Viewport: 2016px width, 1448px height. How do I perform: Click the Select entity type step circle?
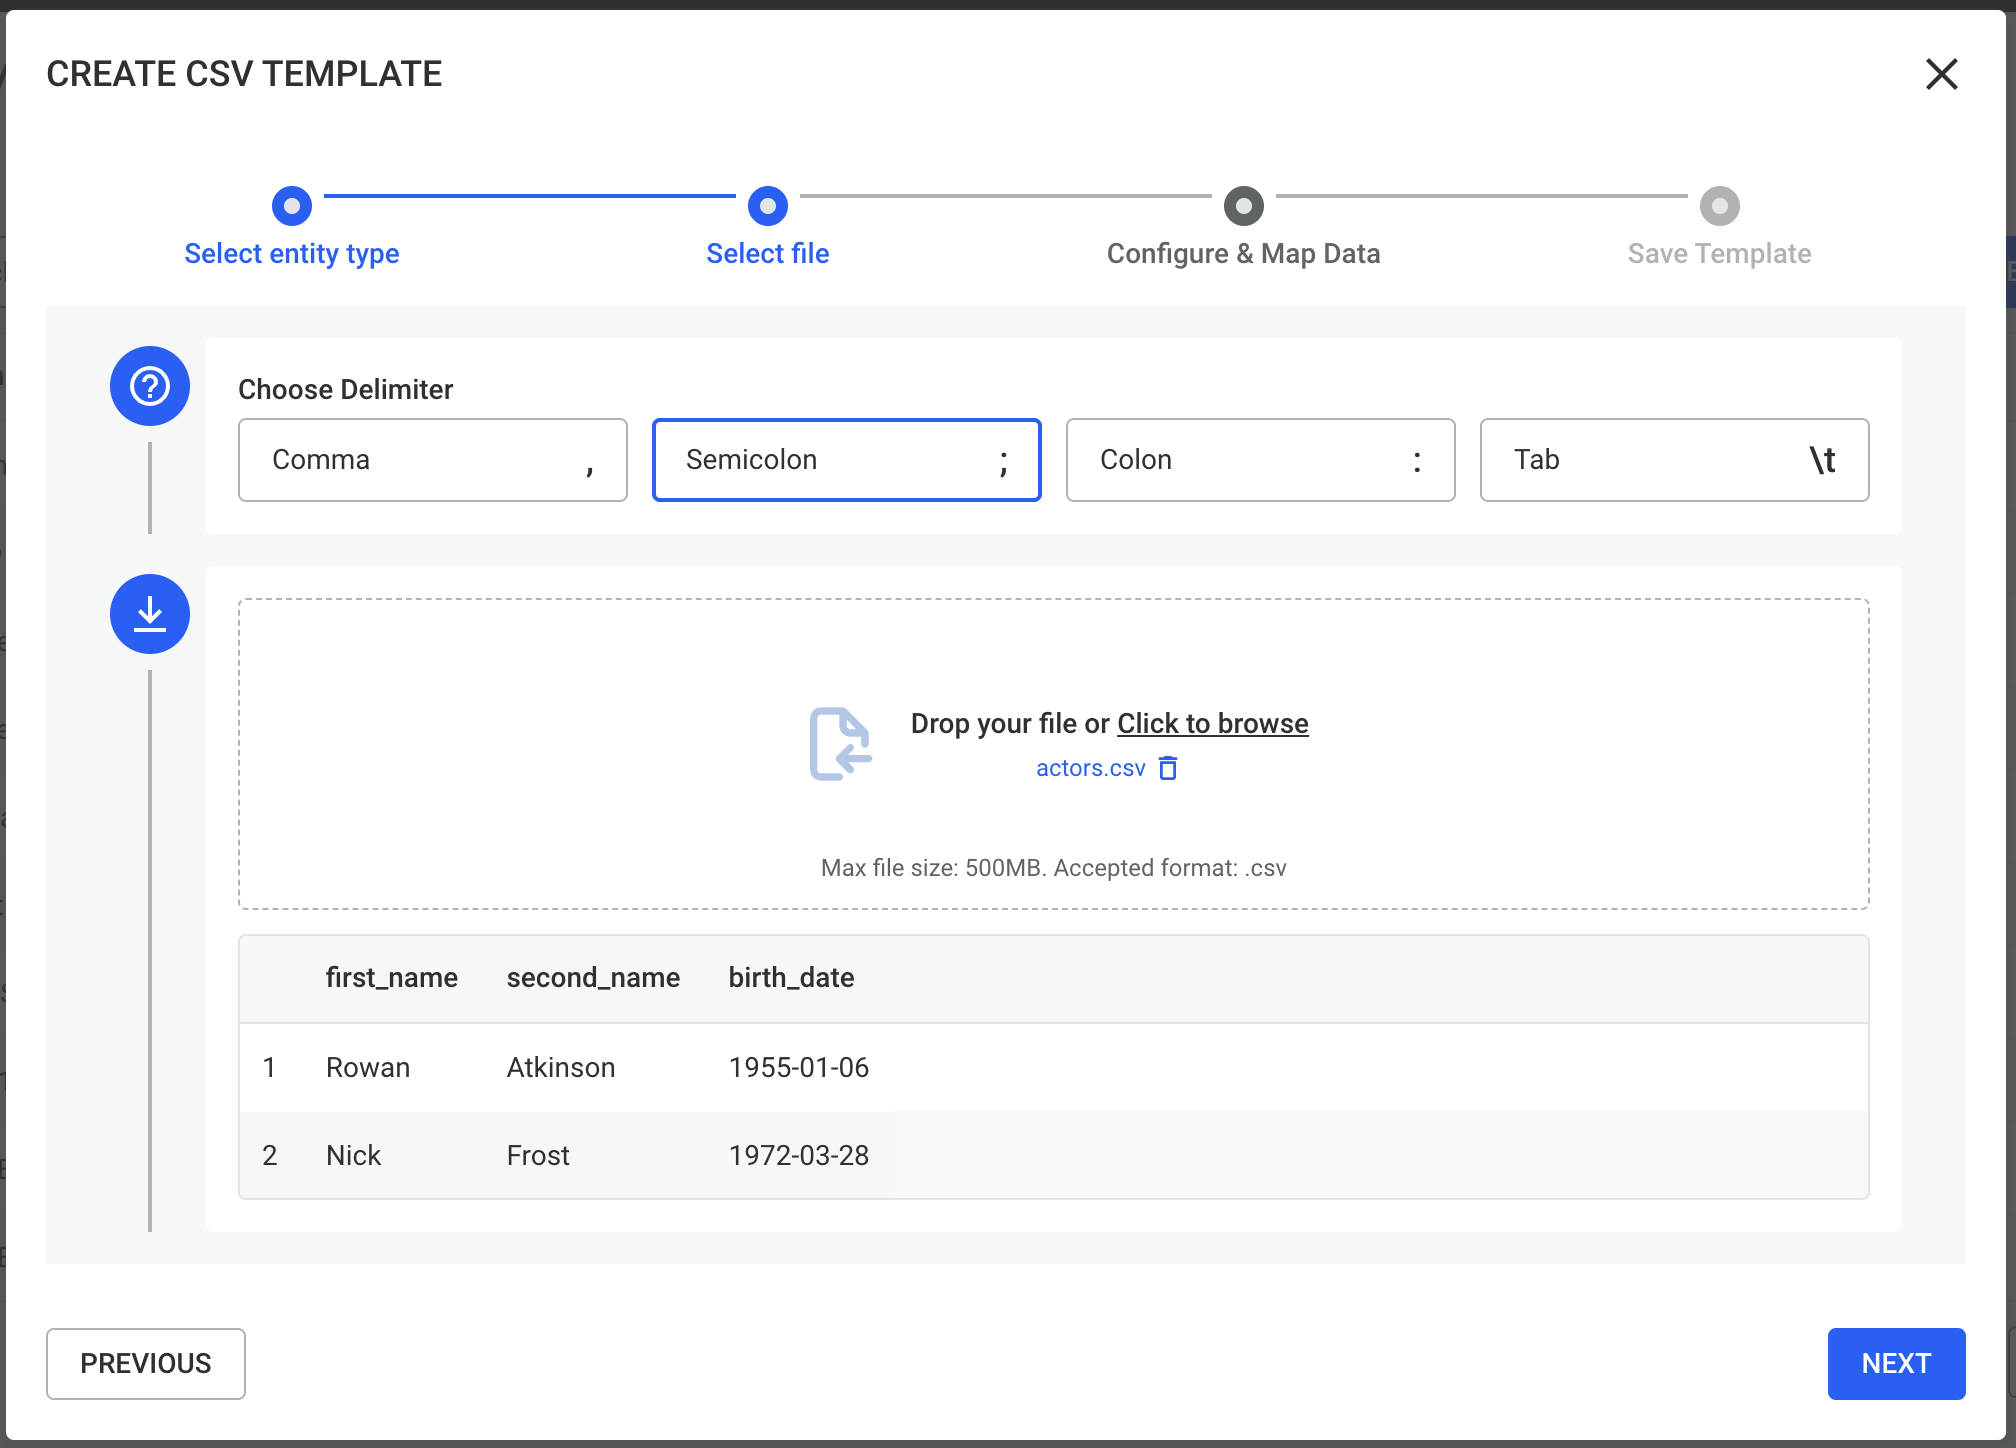click(x=292, y=206)
